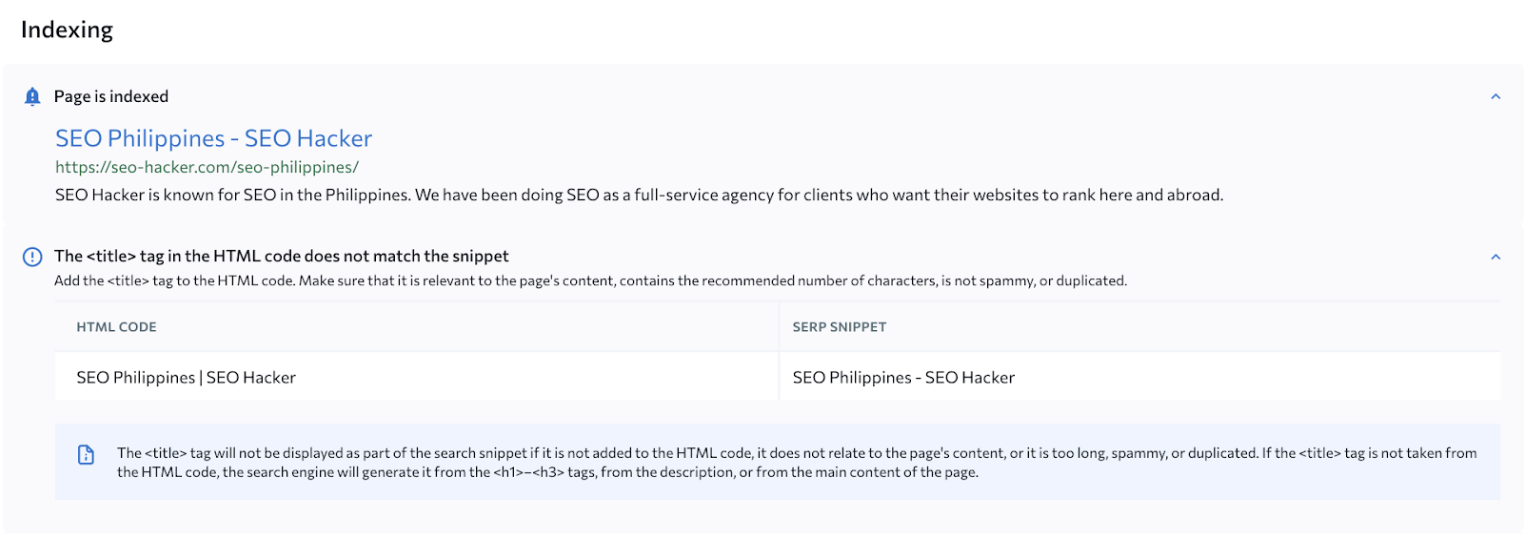Open the seo-hacker.com/seo-philippines URL link
This screenshot has height=534, width=1524.
coord(207,167)
